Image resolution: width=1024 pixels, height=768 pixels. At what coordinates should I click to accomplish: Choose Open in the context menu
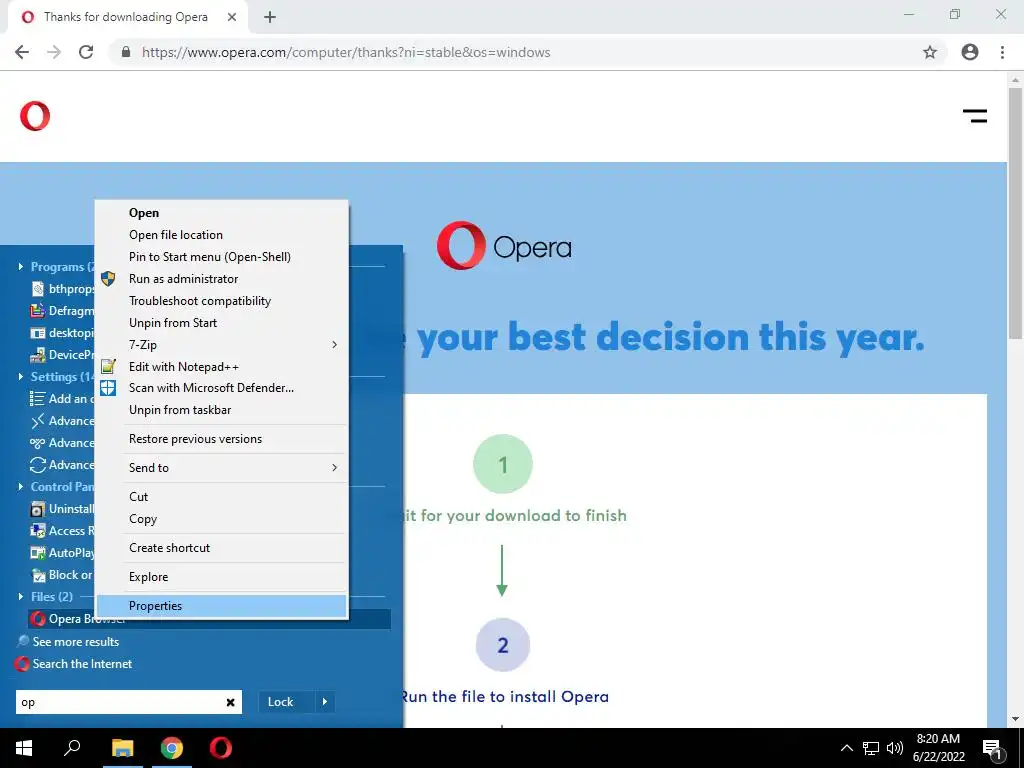222,213
